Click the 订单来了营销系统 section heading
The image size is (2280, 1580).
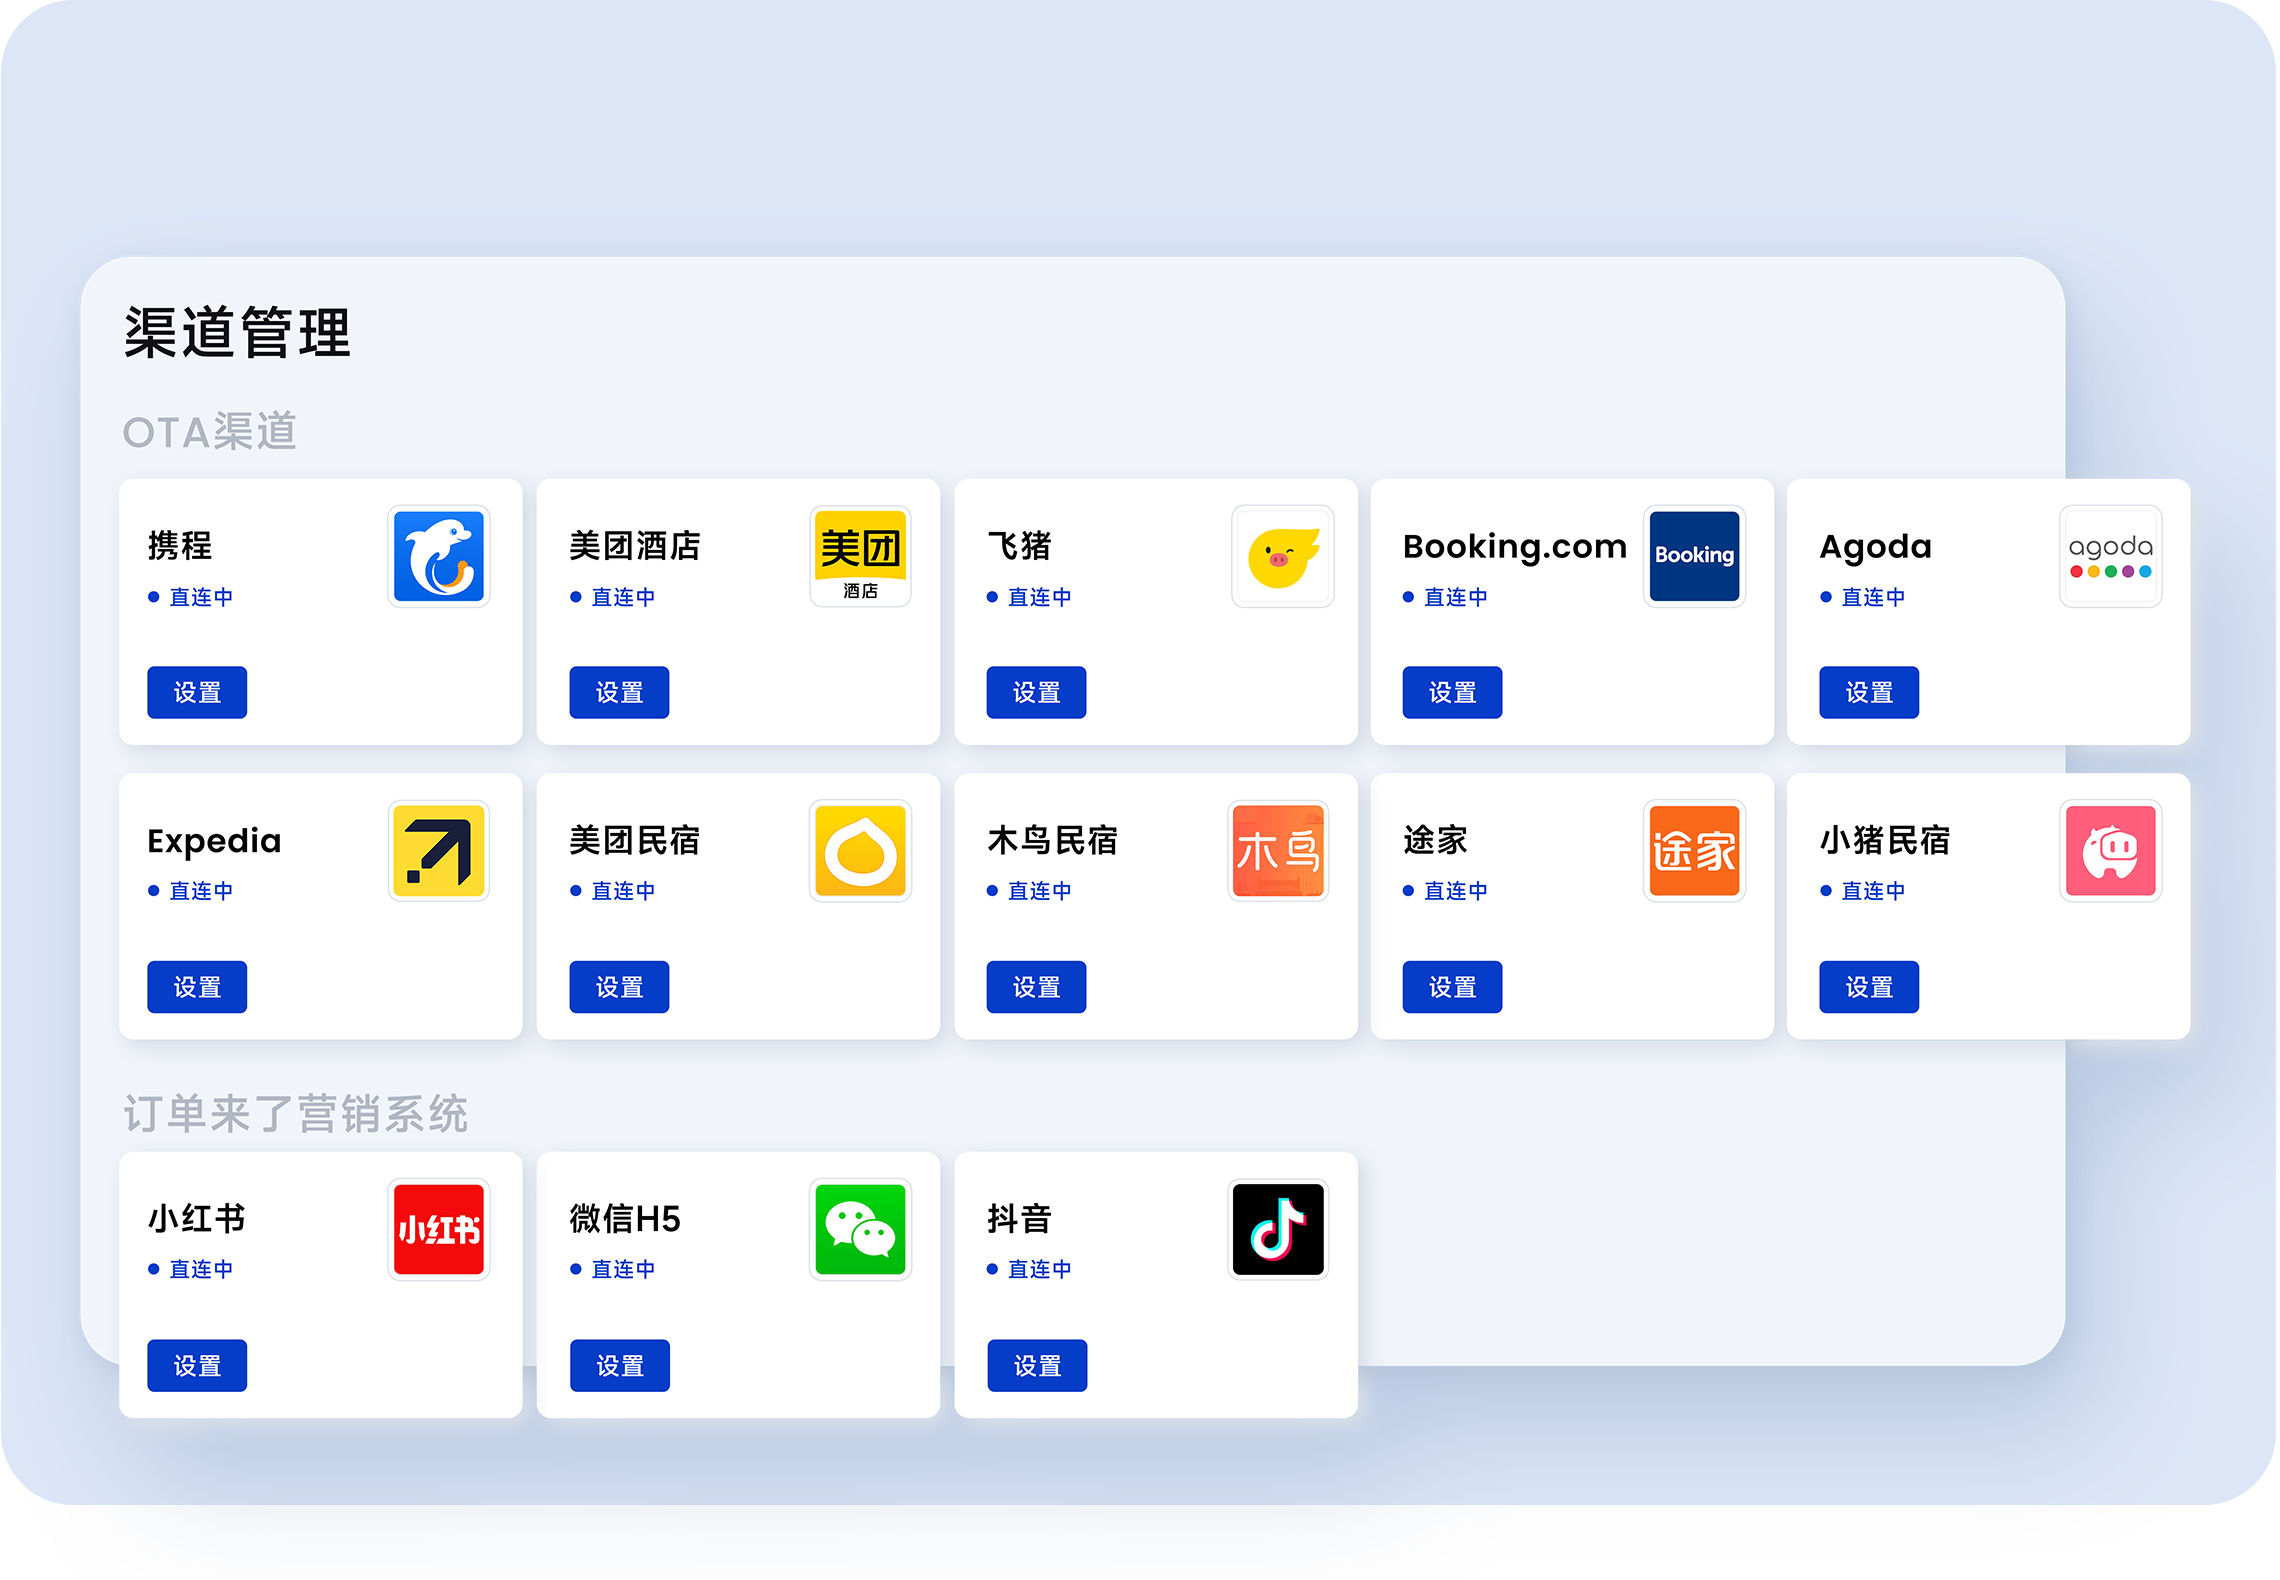(295, 1113)
